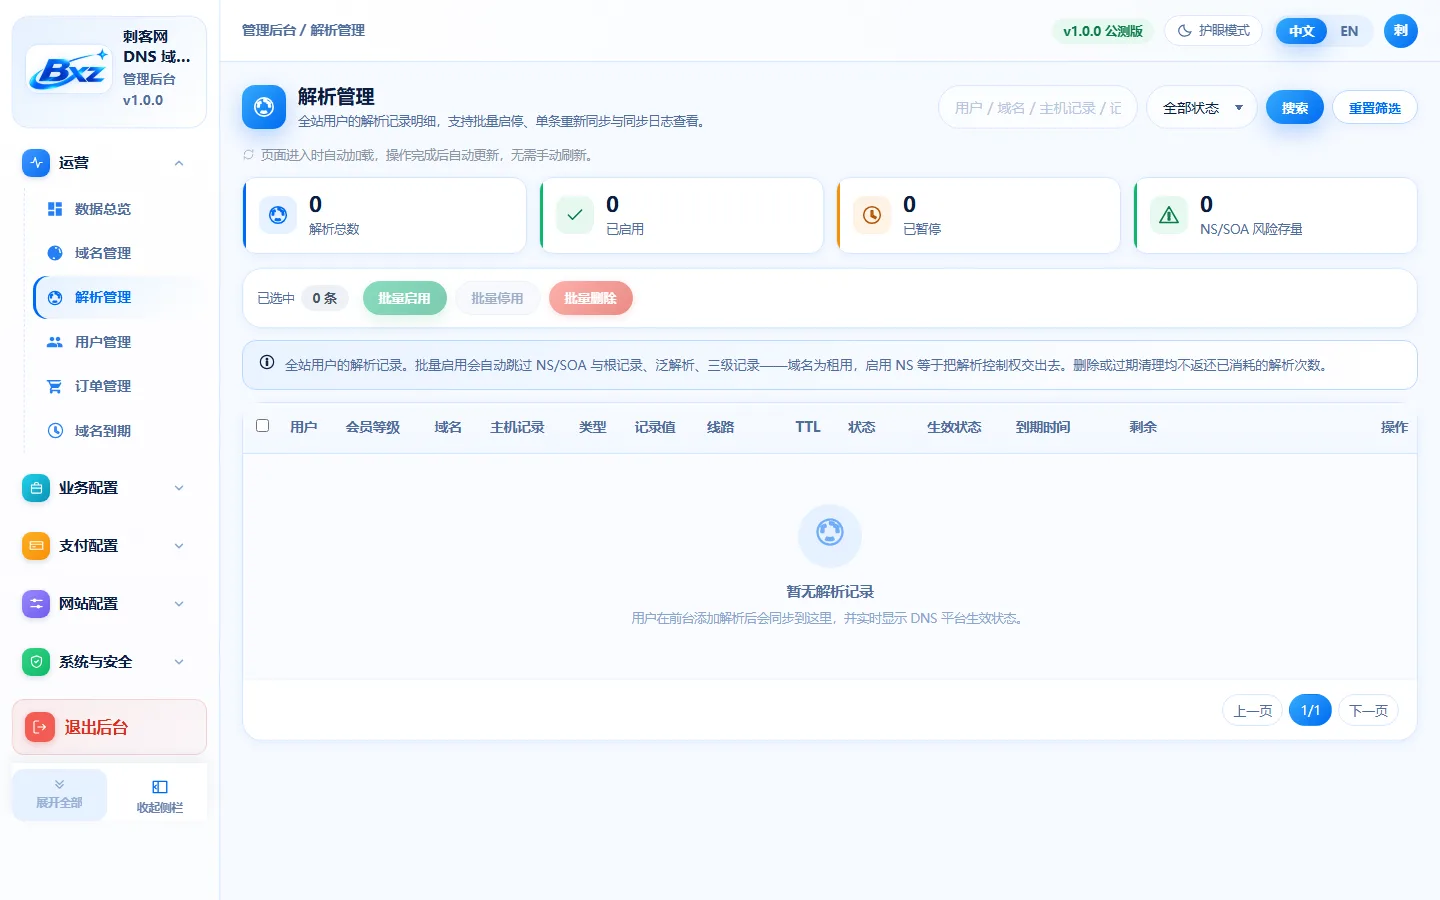The height and width of the screenshot is (900, 1440).
Task: Click the blue 搜索 button
Action: click(1295, 108)
